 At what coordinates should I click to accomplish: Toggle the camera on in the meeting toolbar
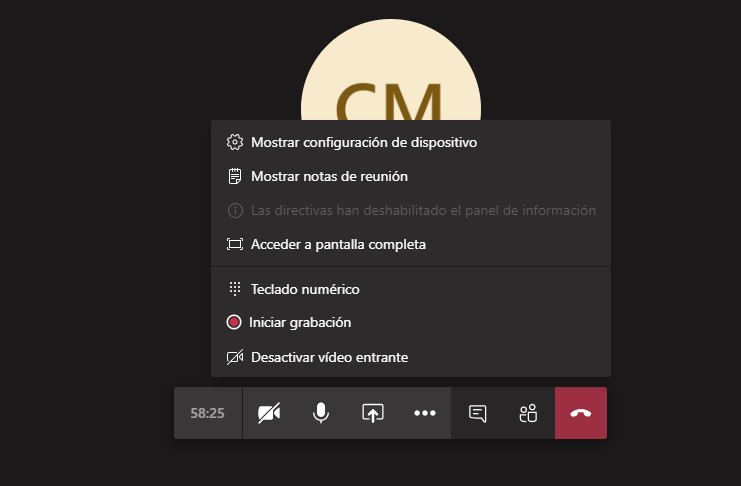pos(268,413)
